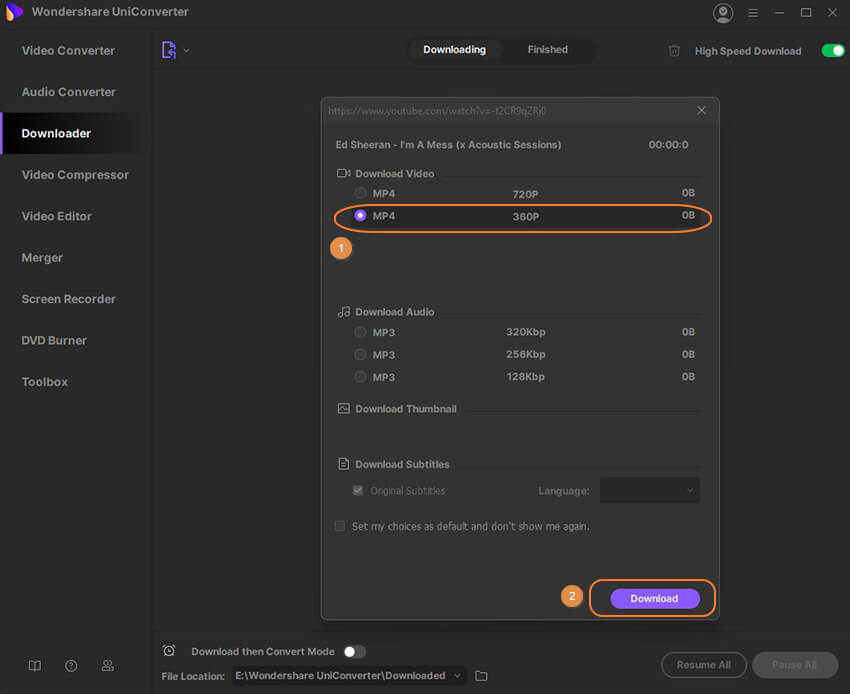Click Resume All button
The width and height of the screenshot is (850, 694).
pyautogui.click(x=703, y=665)
